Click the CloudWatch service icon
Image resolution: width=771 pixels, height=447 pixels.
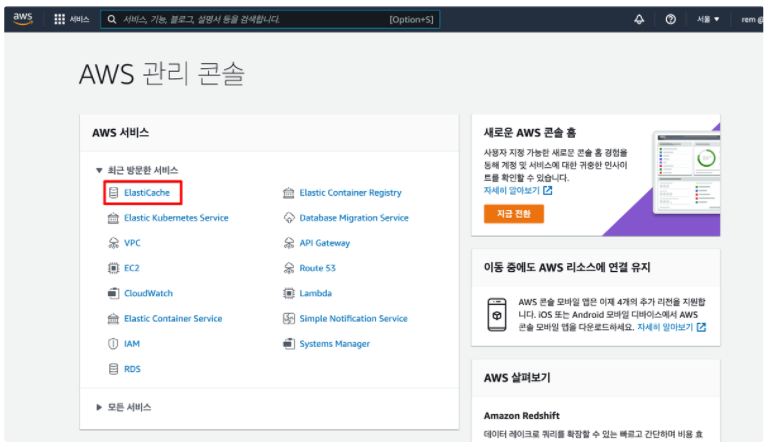pyautogui.click(x=113, y=293)
